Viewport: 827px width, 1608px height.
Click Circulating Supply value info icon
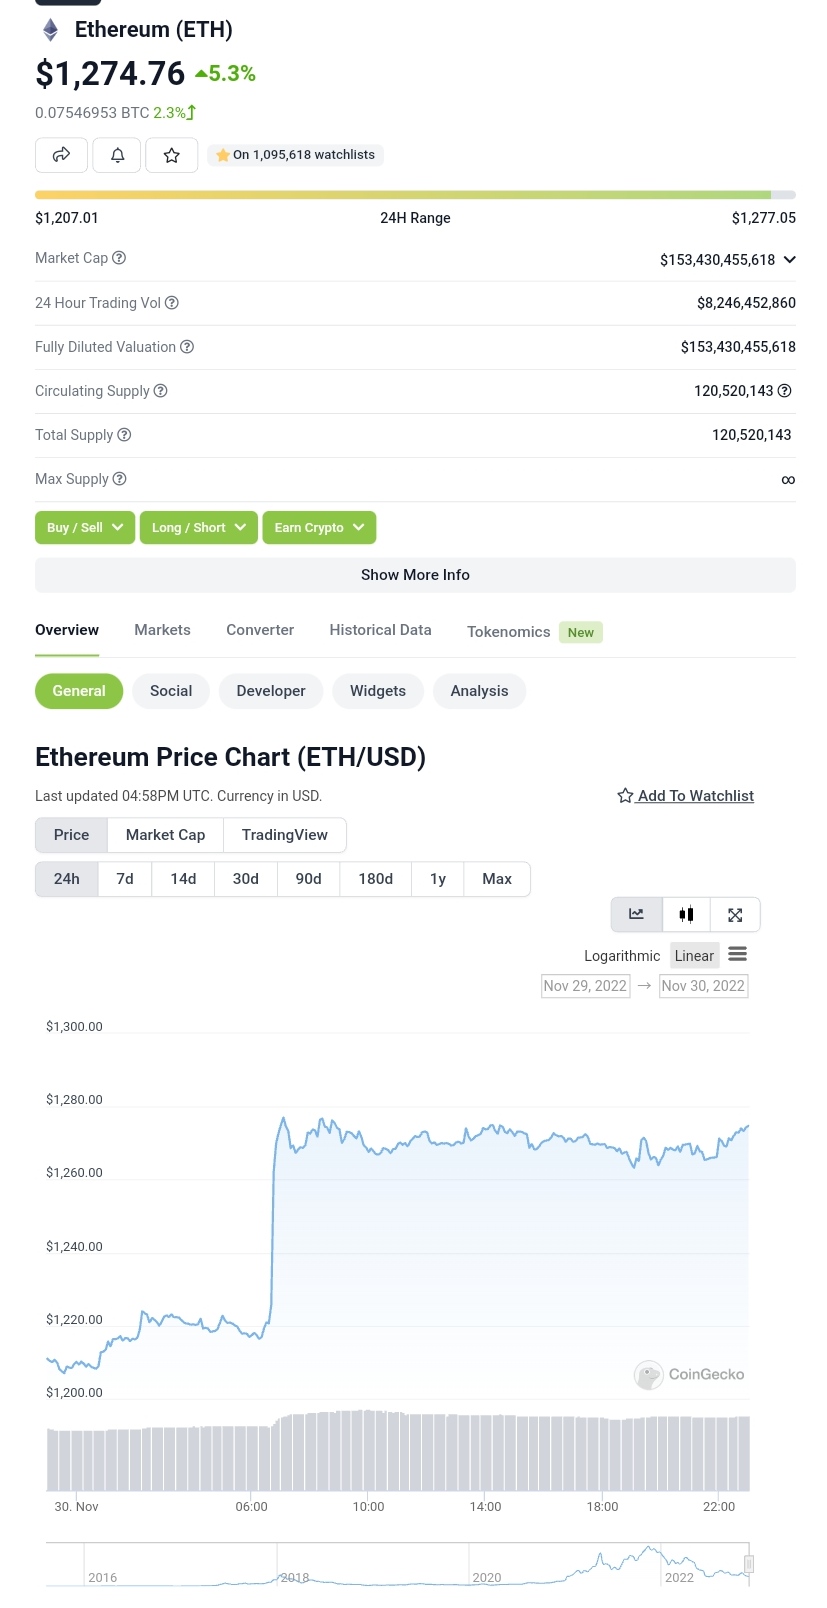tap(785, 391)
